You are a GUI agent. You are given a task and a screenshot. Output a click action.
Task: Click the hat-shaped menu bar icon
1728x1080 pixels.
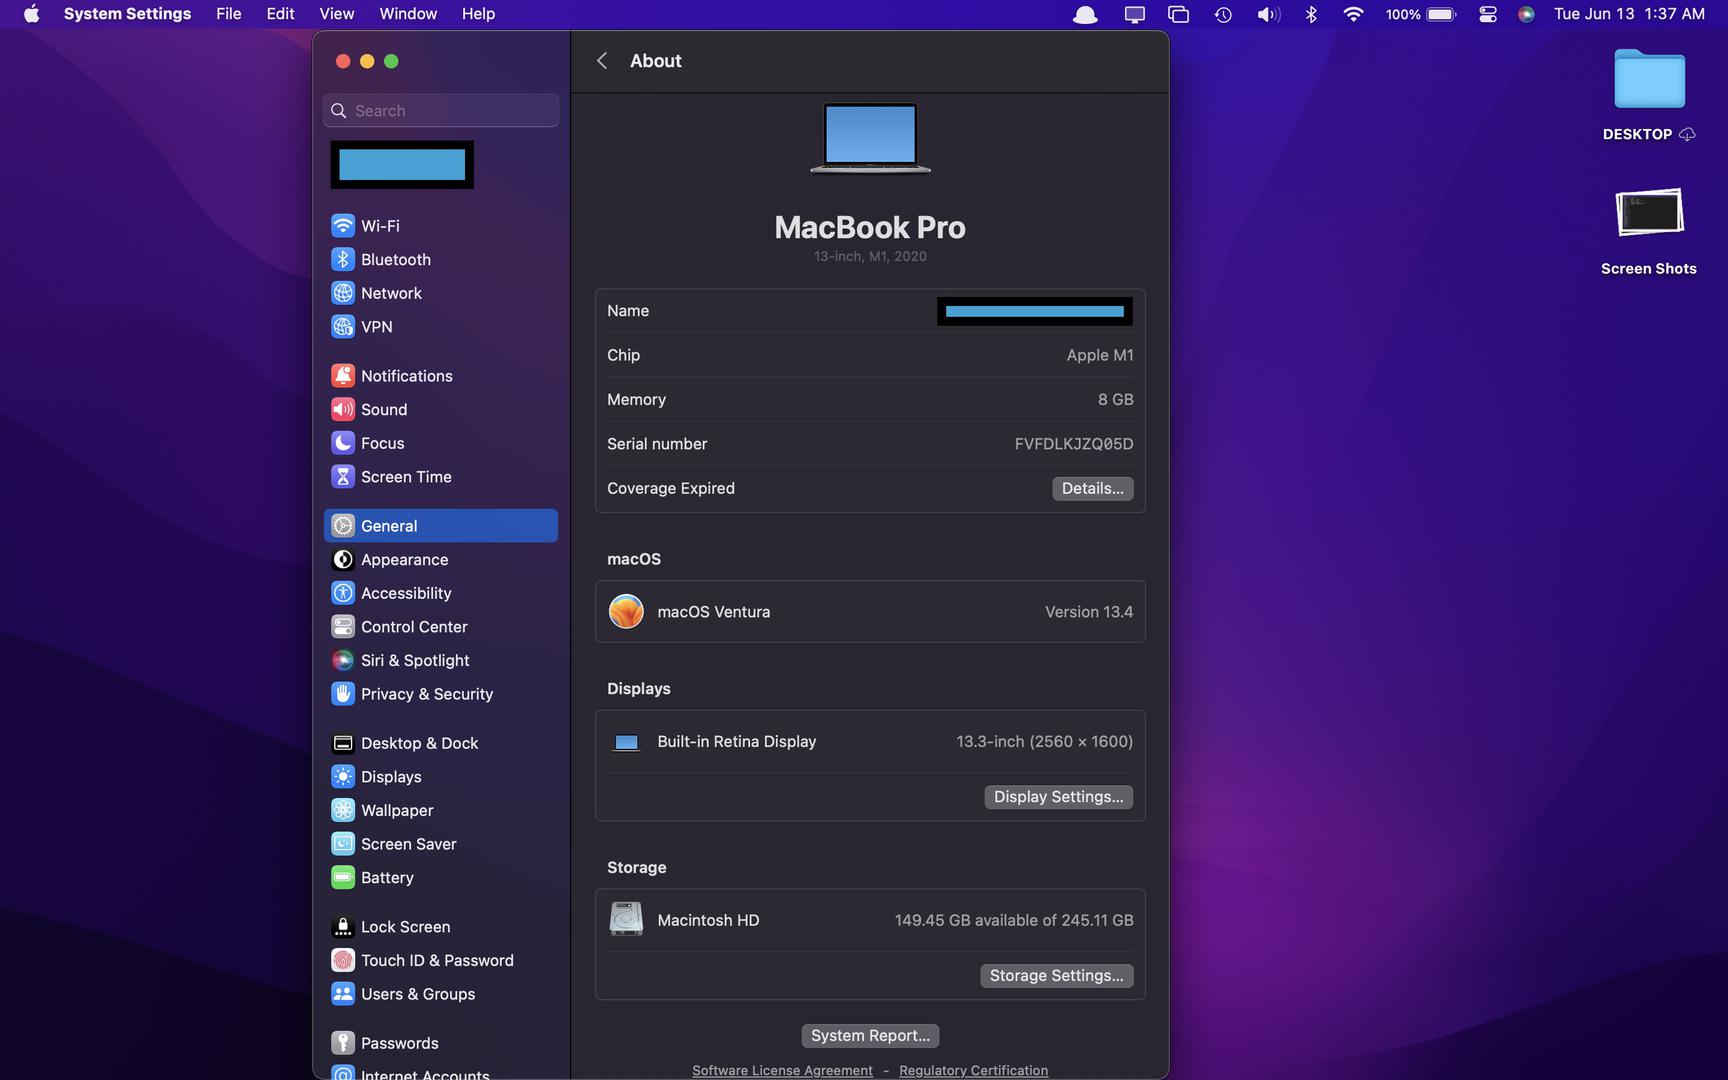click(1085, 14)
